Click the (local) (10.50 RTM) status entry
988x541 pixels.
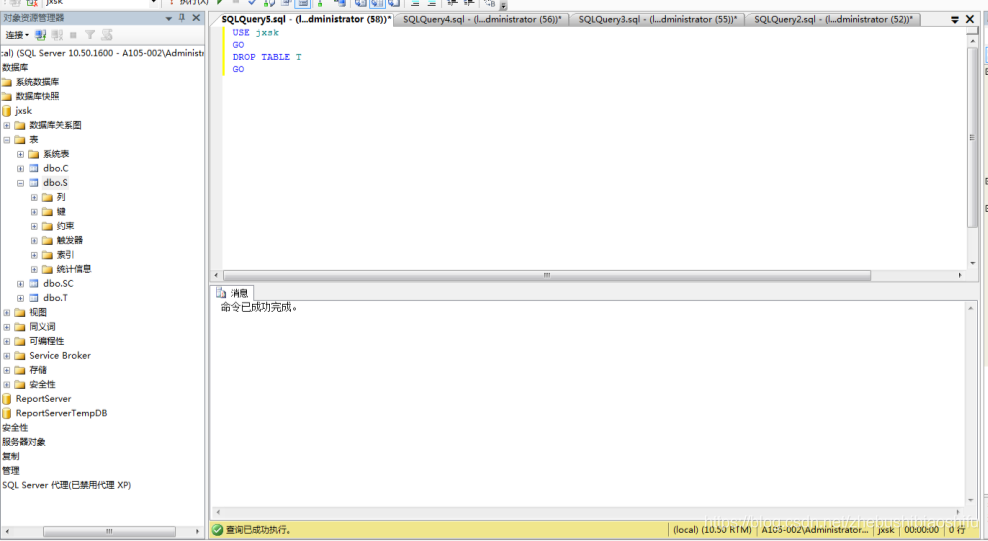[x=712, y=530]
